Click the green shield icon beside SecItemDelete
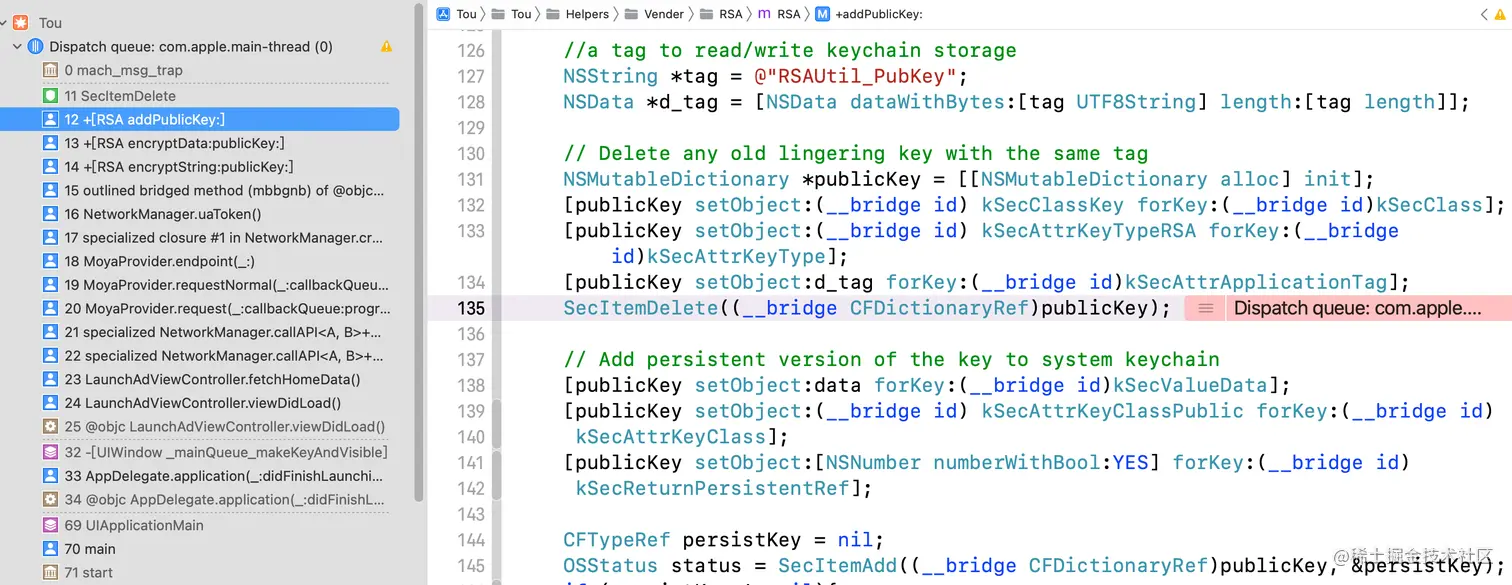This screenshot has height=585, width=1512. point(51,96)
